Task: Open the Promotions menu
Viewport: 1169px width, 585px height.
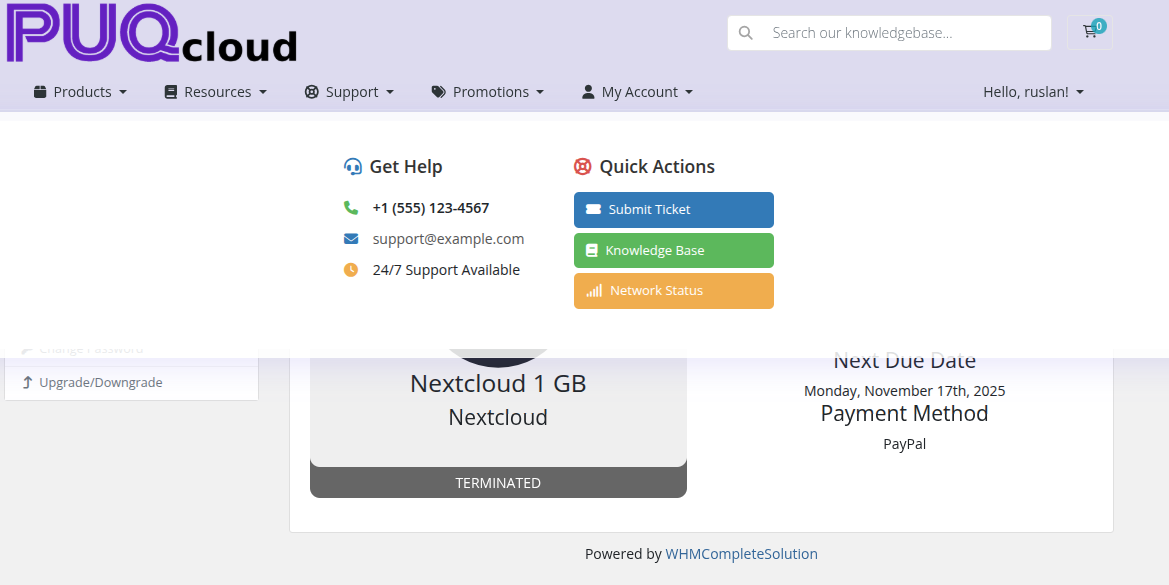Action: tap(487, 91)
